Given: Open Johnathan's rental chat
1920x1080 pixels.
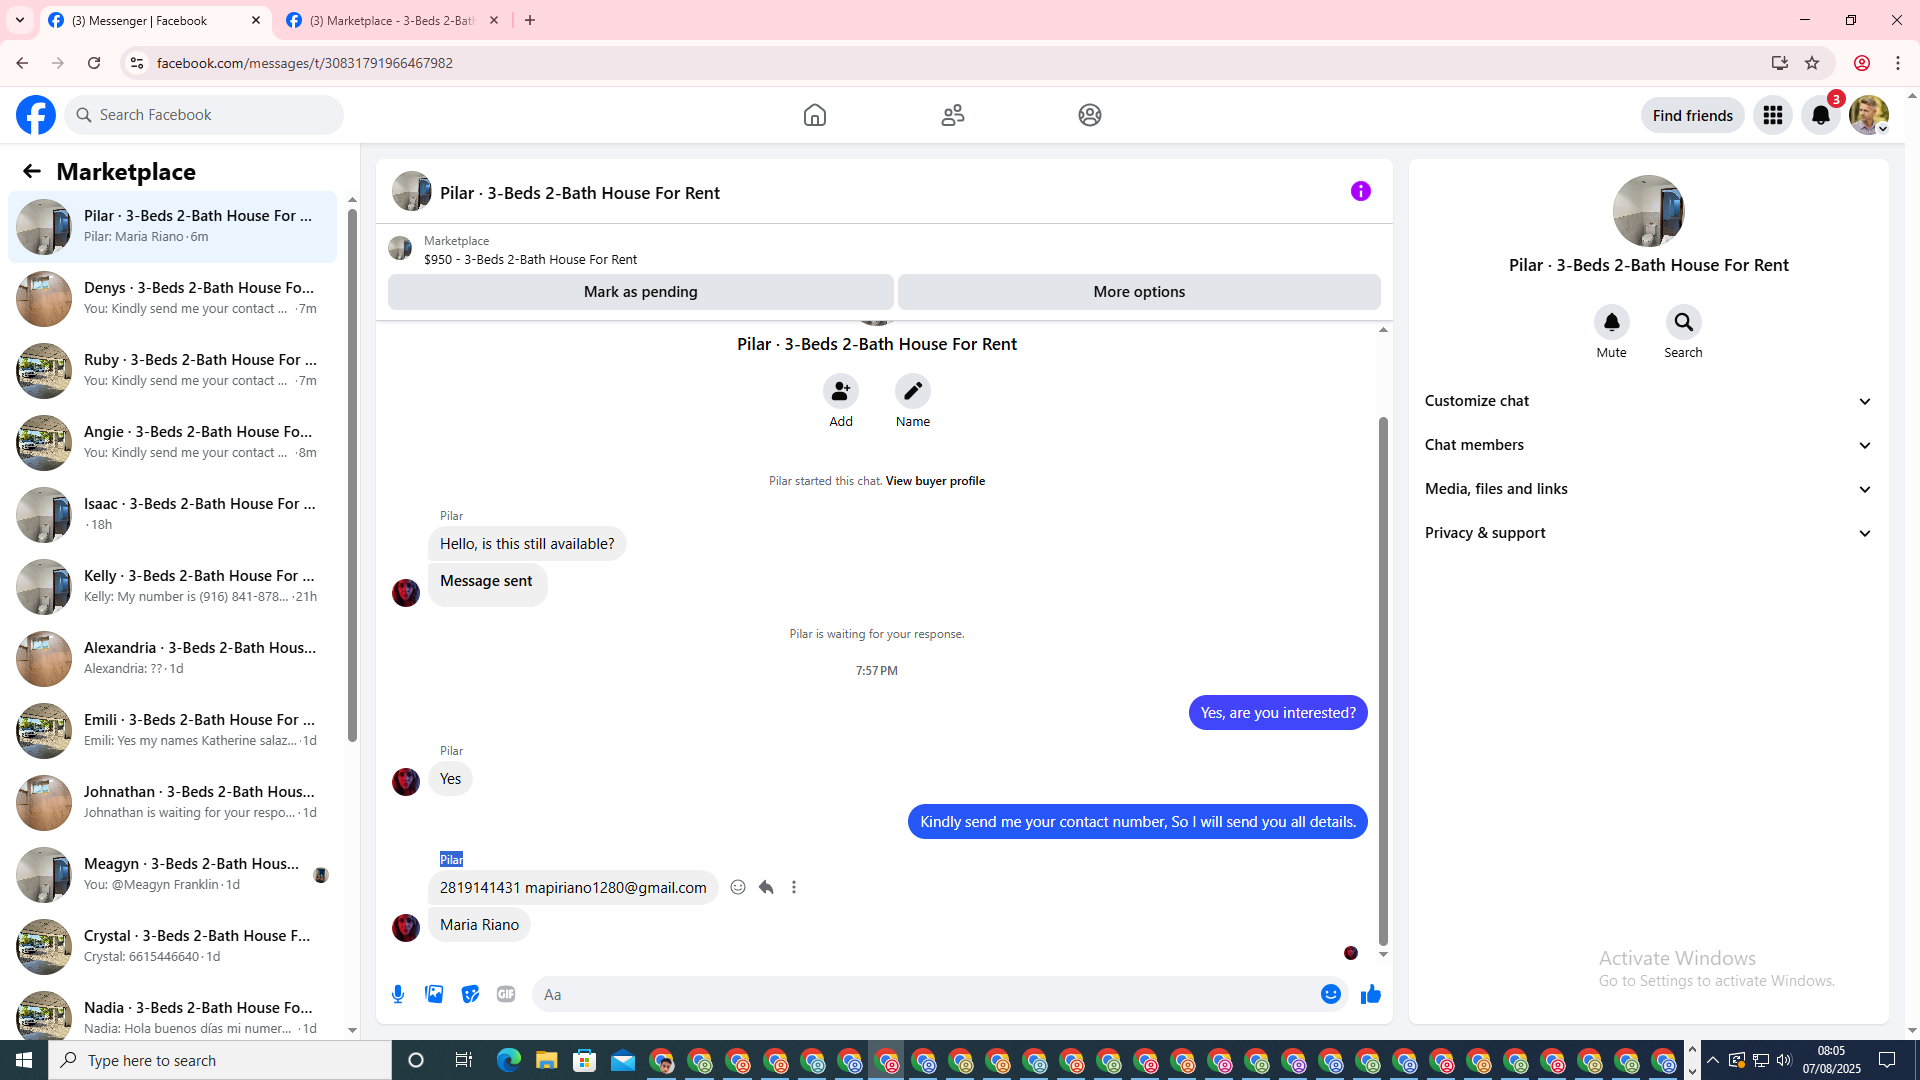Looking at the screenshot, I should tap(172, 802).
